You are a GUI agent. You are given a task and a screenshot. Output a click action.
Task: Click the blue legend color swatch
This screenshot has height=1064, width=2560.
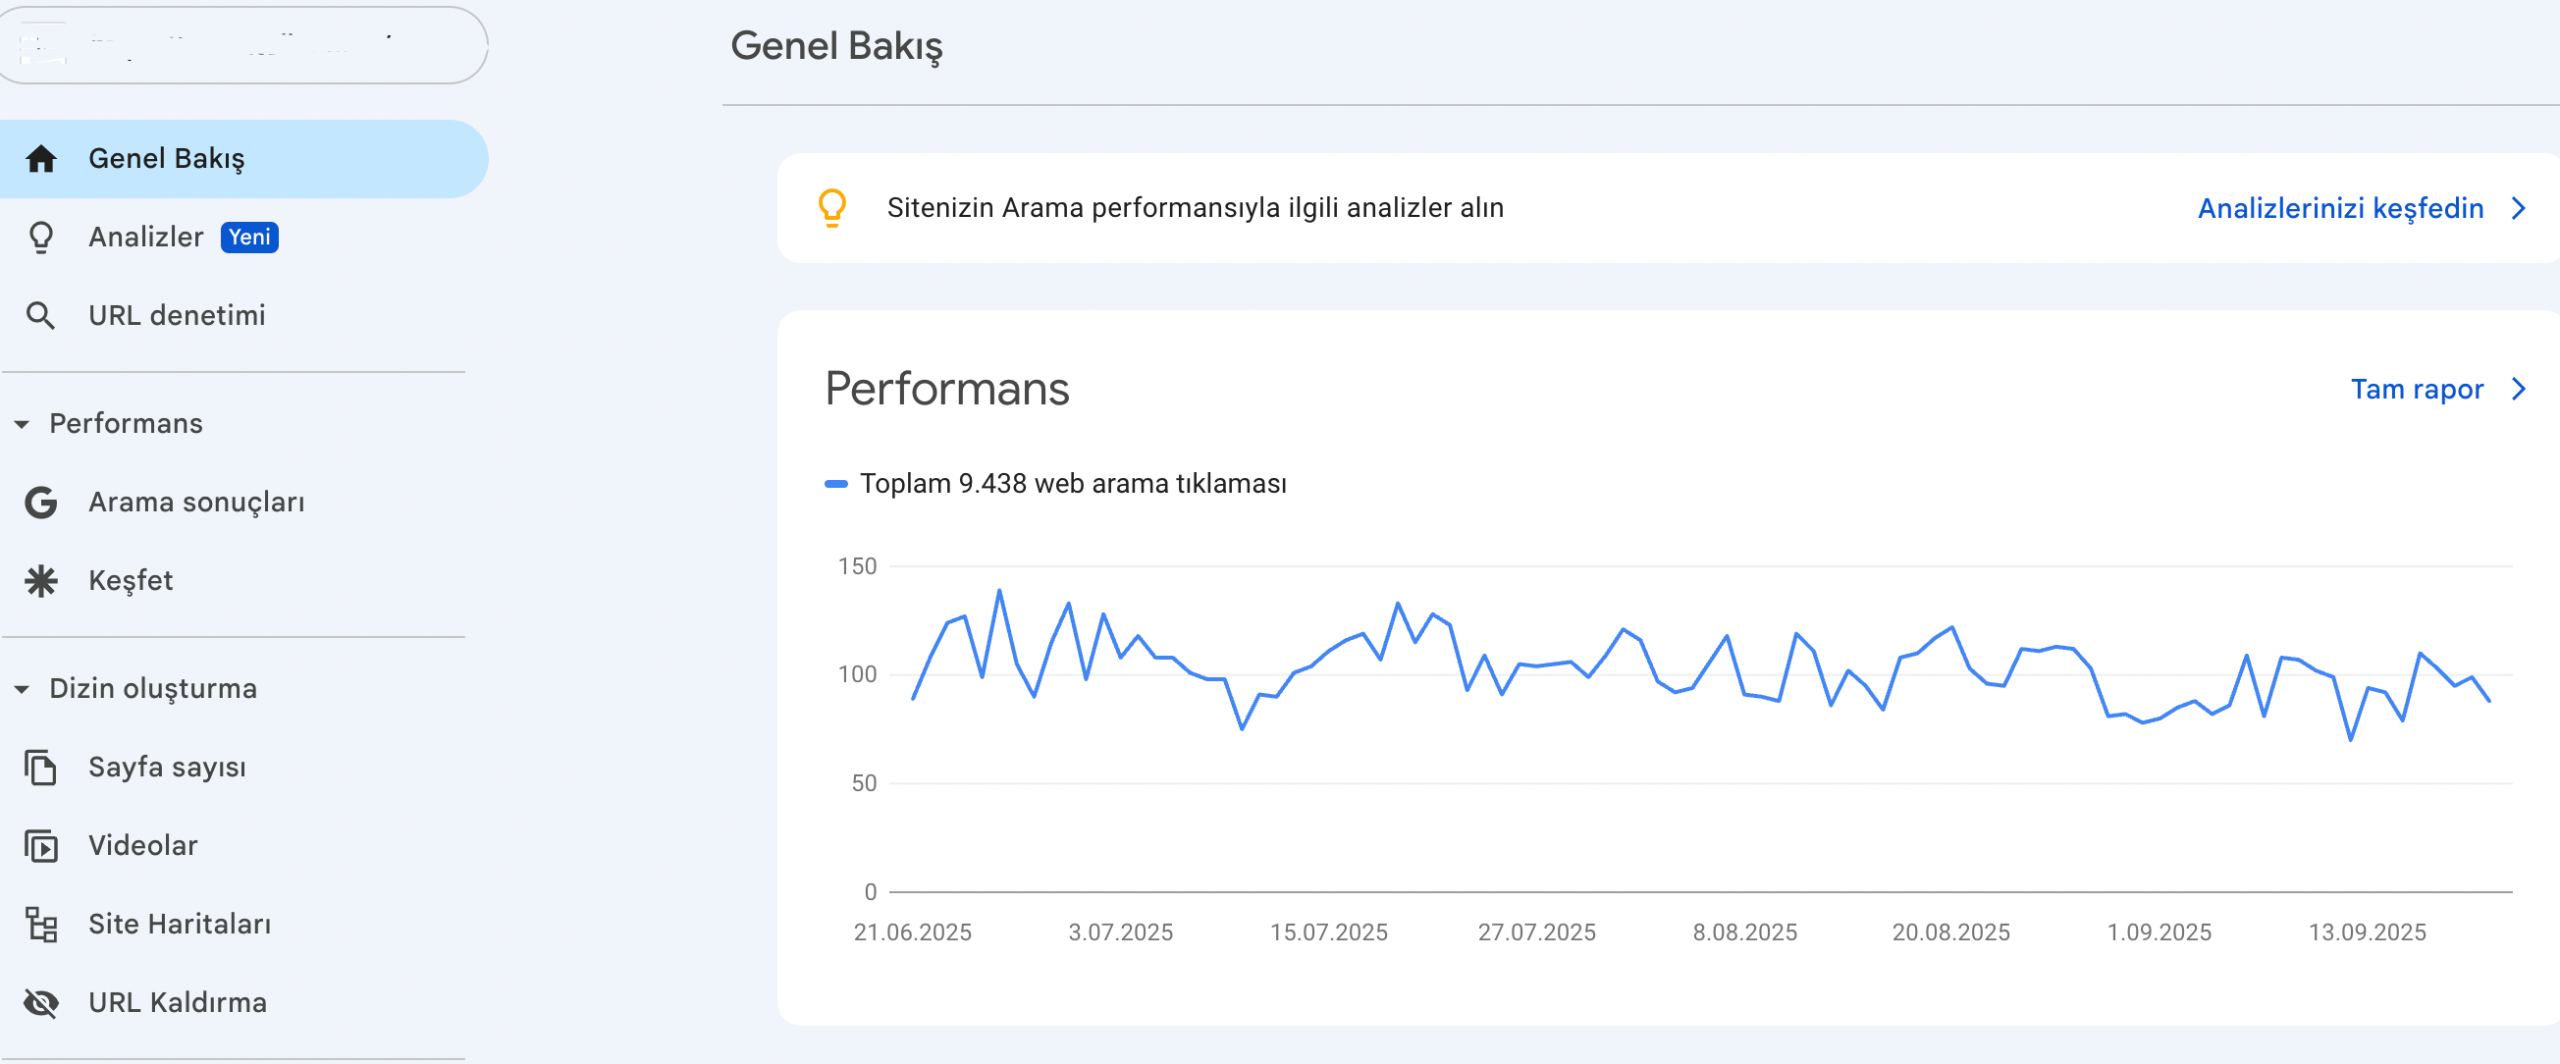(x=834, y=483)
